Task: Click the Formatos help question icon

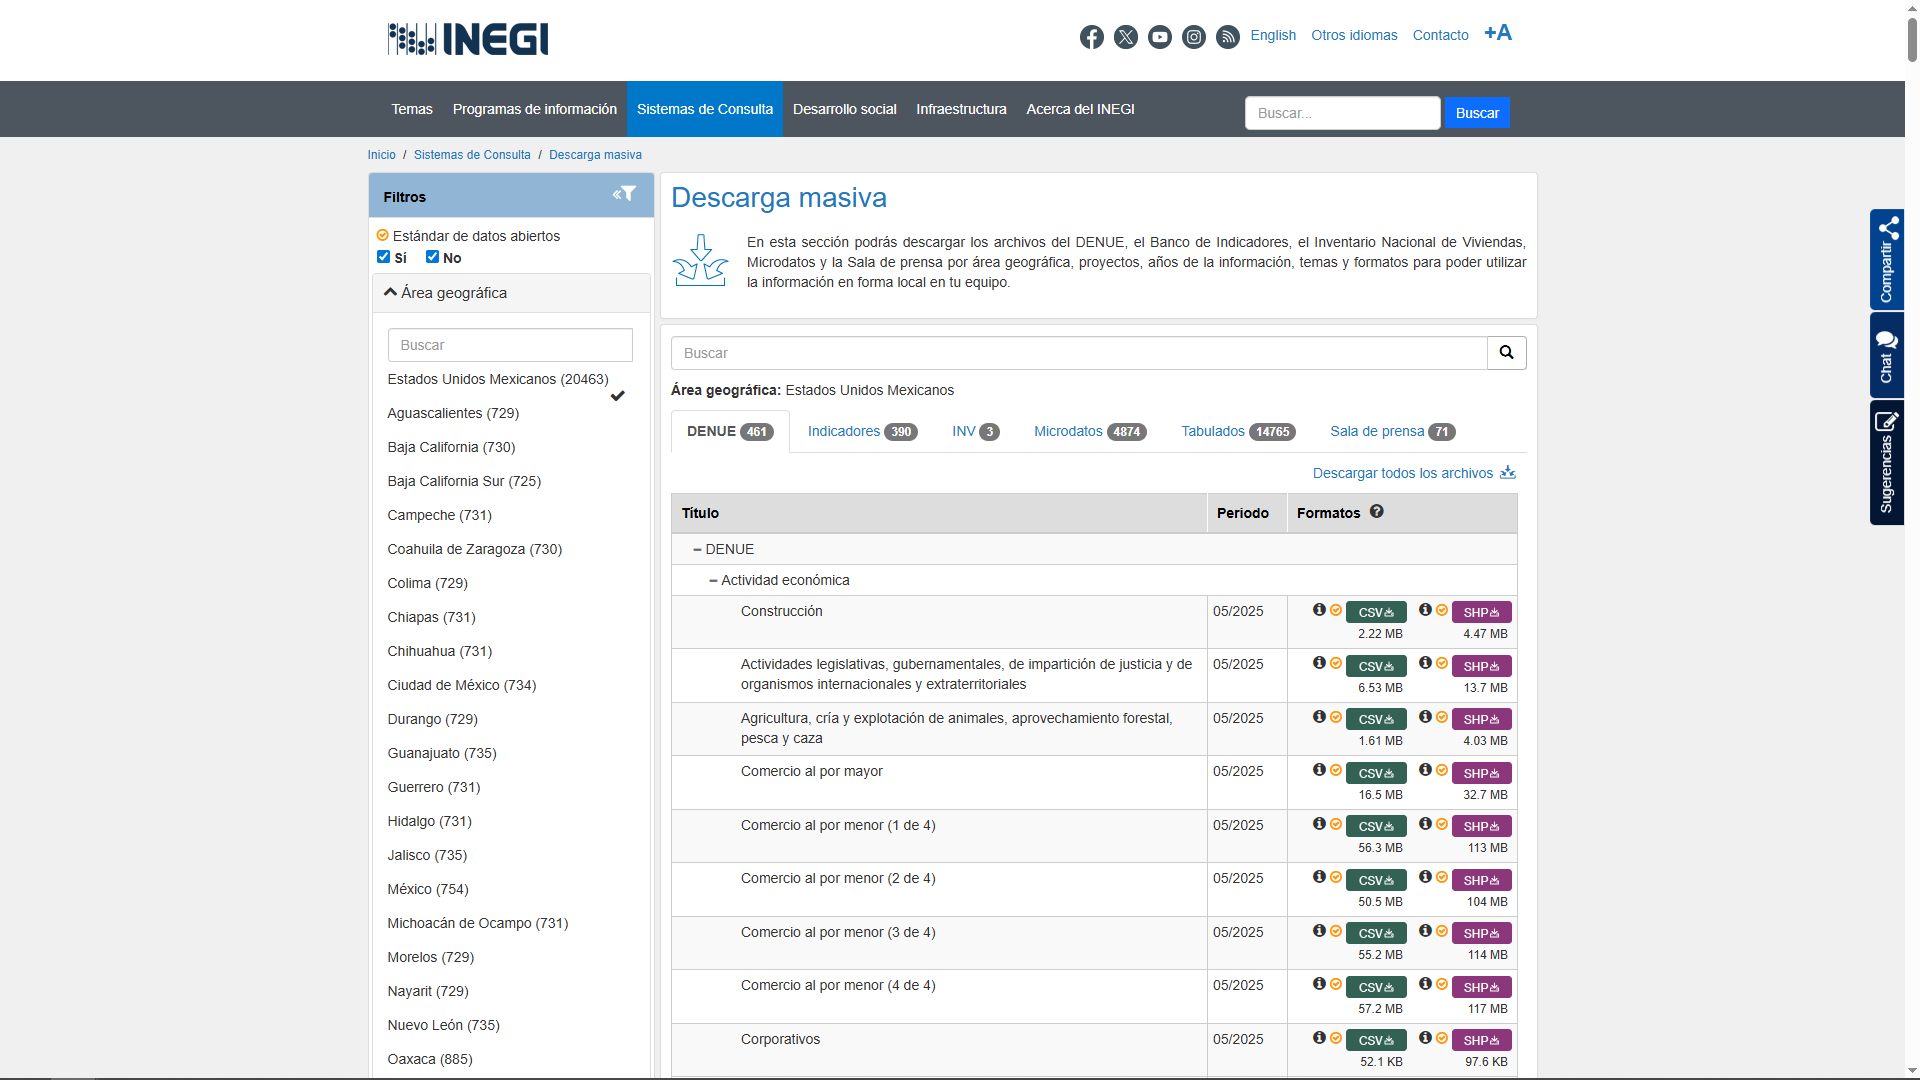Action: pyautogui.click(x=1377, y=512)
